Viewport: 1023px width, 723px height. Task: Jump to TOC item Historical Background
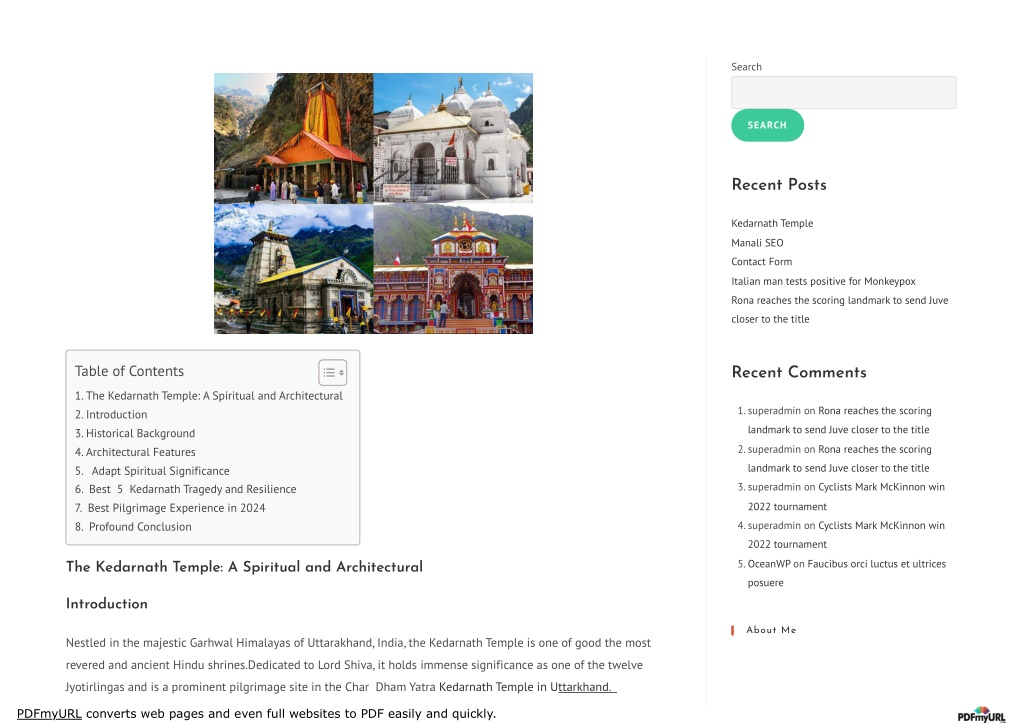click(135, 433)
